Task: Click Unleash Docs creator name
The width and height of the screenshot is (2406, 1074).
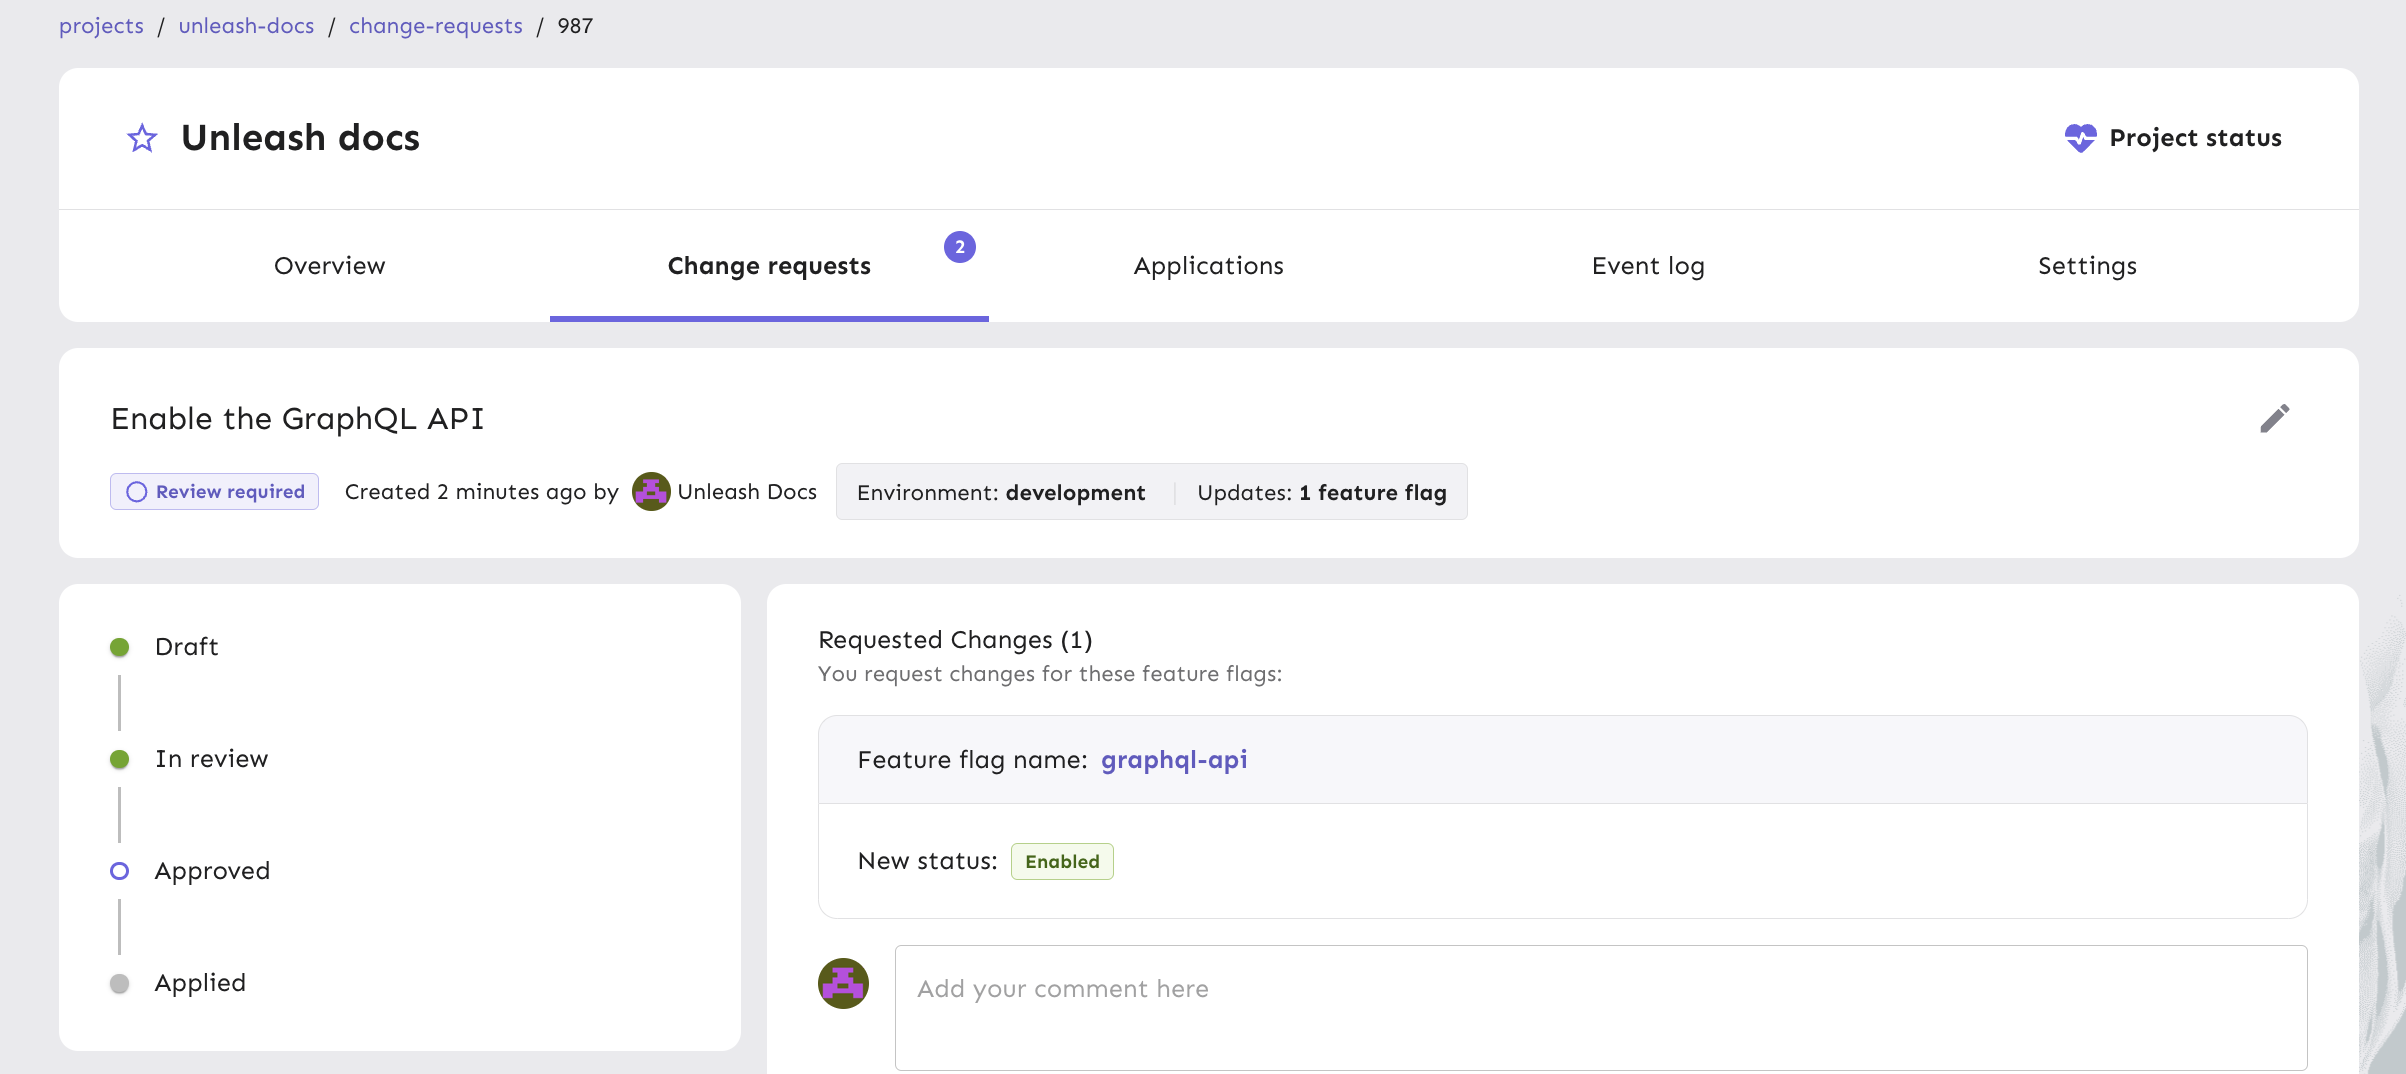Action: (747, 492)
